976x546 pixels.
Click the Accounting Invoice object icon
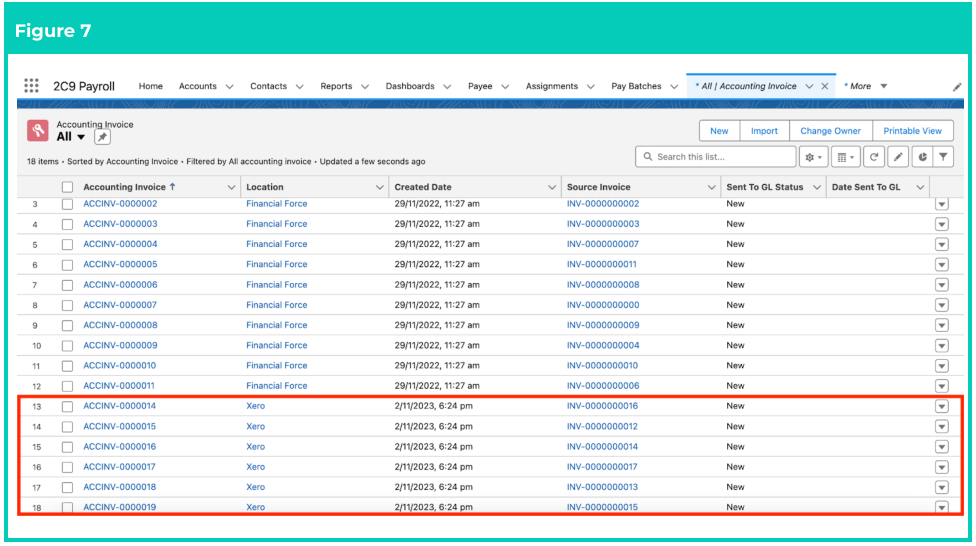pos(38,131)
